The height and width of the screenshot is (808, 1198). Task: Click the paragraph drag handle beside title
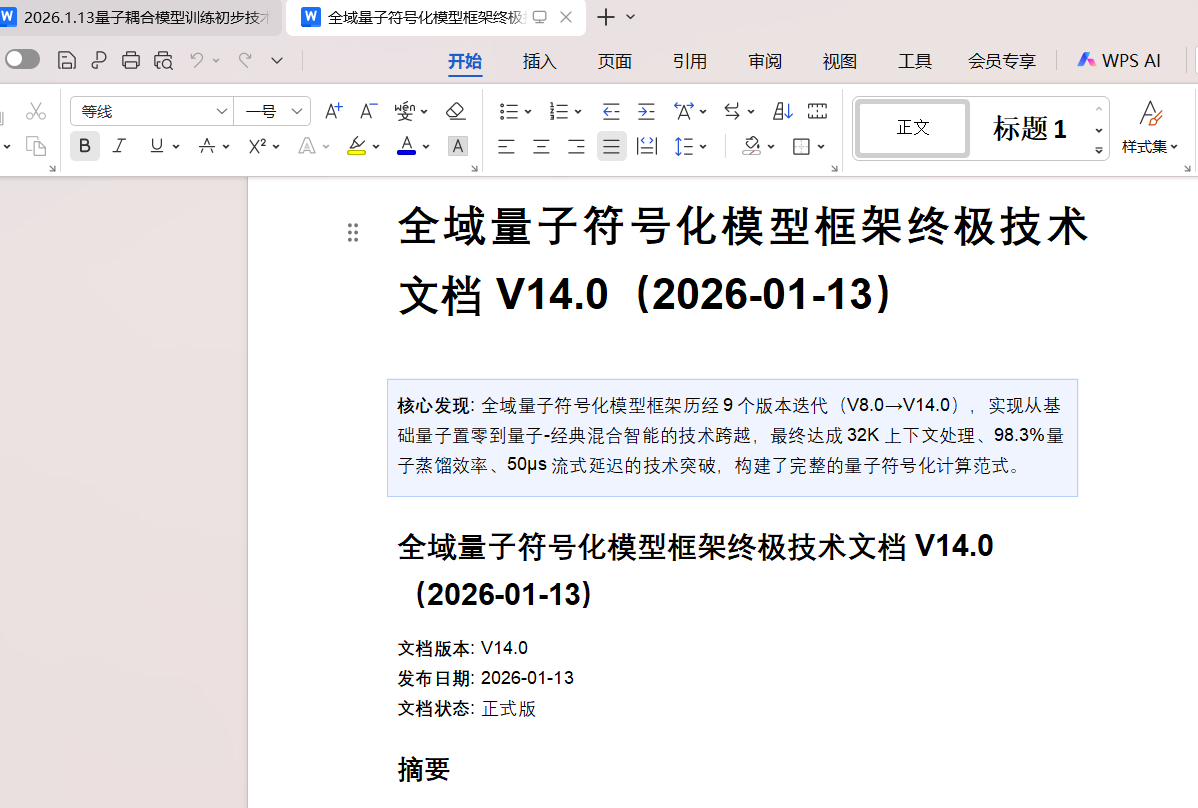(x=352, y=232)
